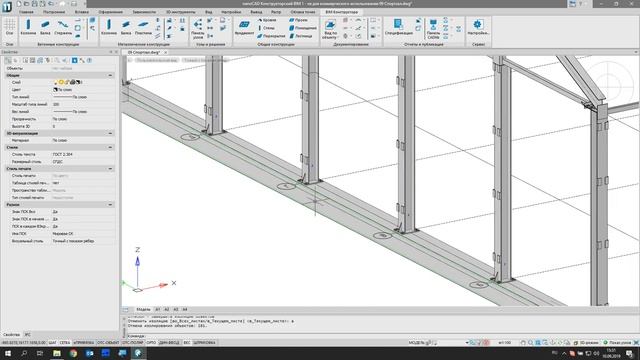Select the Проем opening tool
Viewport: 640px width, 360px height.
pos(299,20)
